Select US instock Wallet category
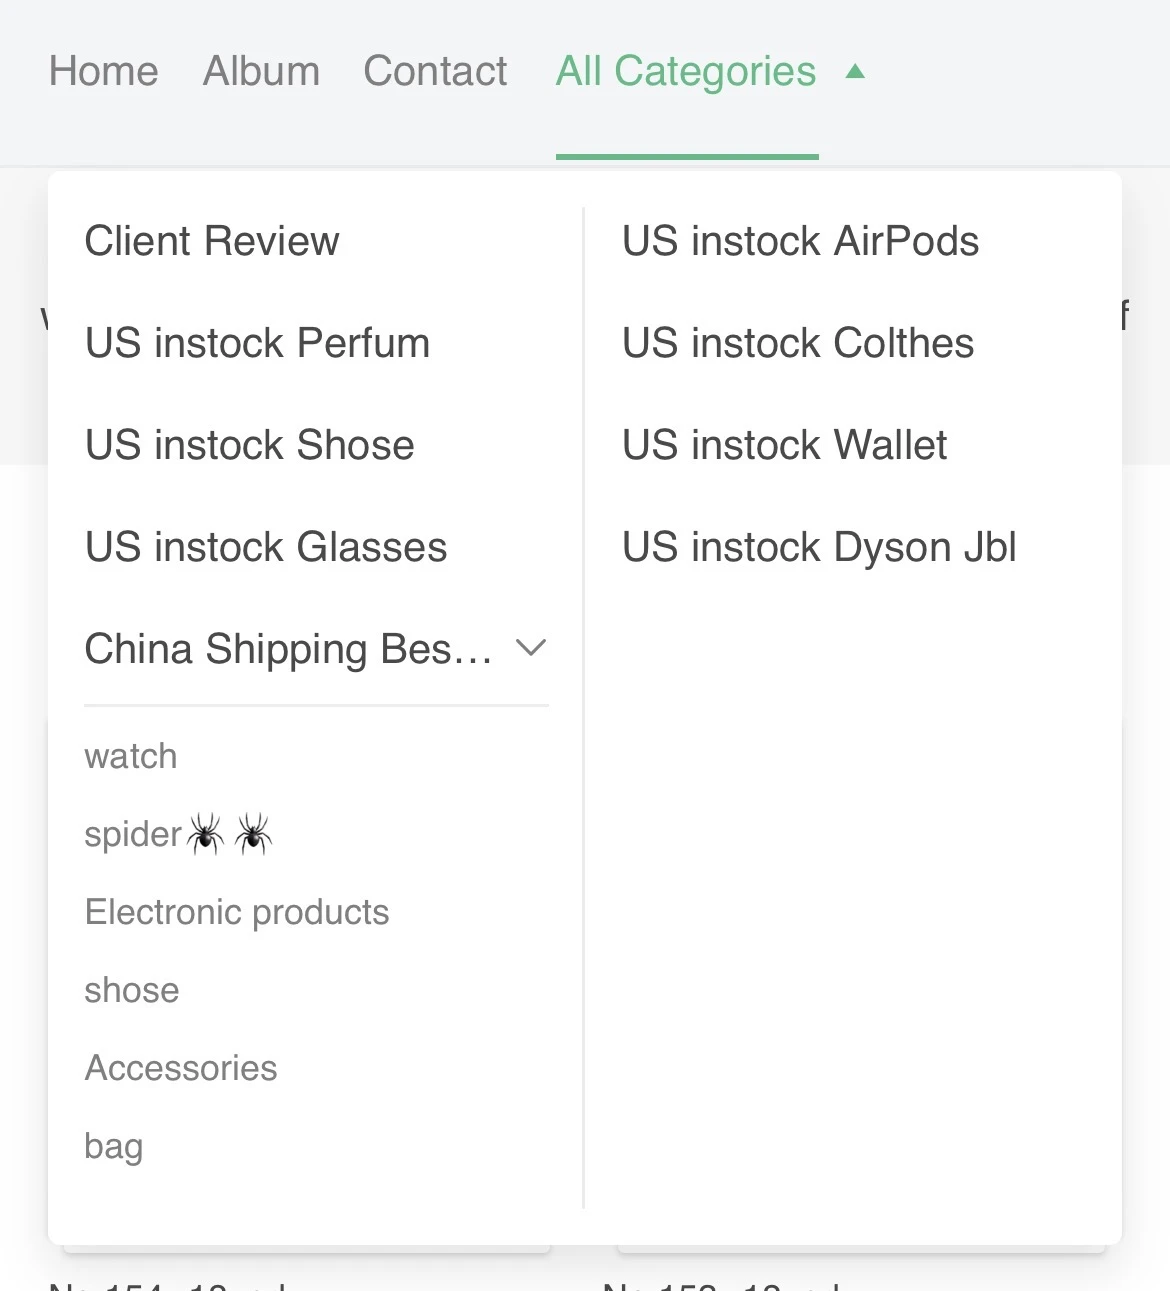This screenshot has height=1291, width=1170. [x=785, y=445]
